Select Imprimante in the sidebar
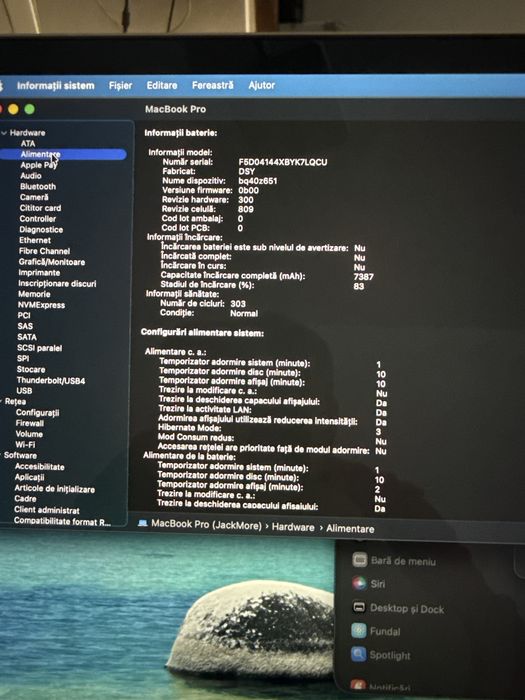 (x=39, y=273)
